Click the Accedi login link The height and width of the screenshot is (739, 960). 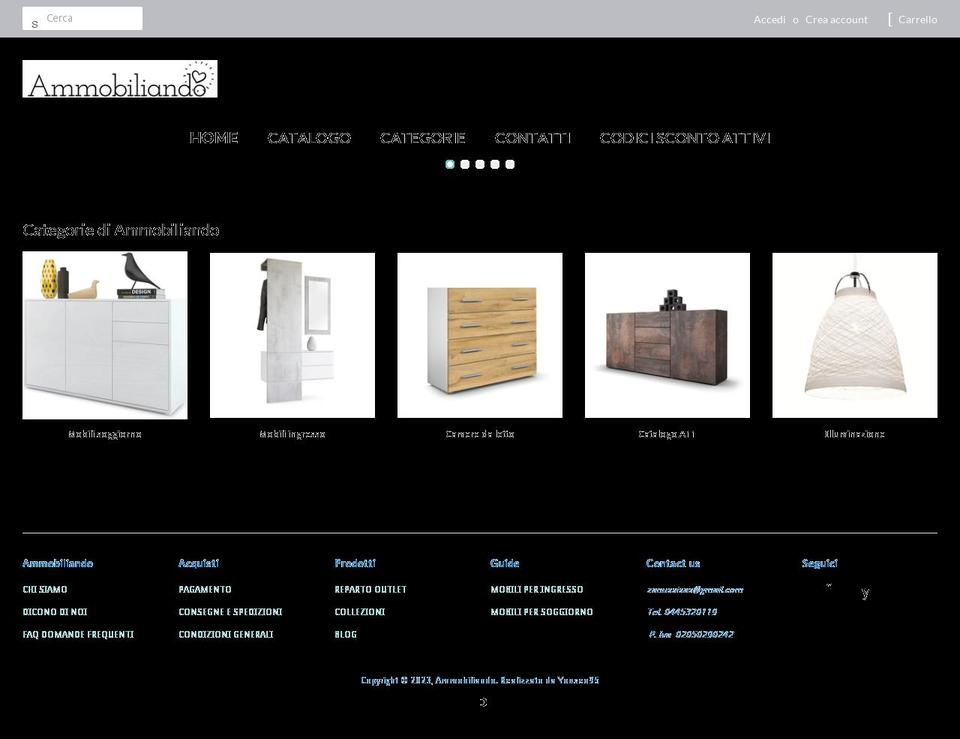click(x=770, y=20)
